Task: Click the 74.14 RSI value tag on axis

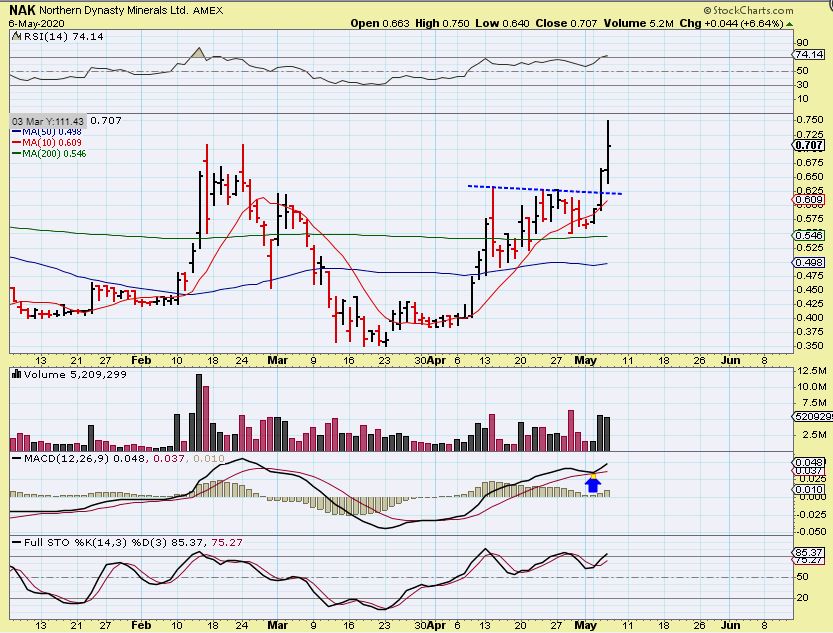Action: coord(809,54)
